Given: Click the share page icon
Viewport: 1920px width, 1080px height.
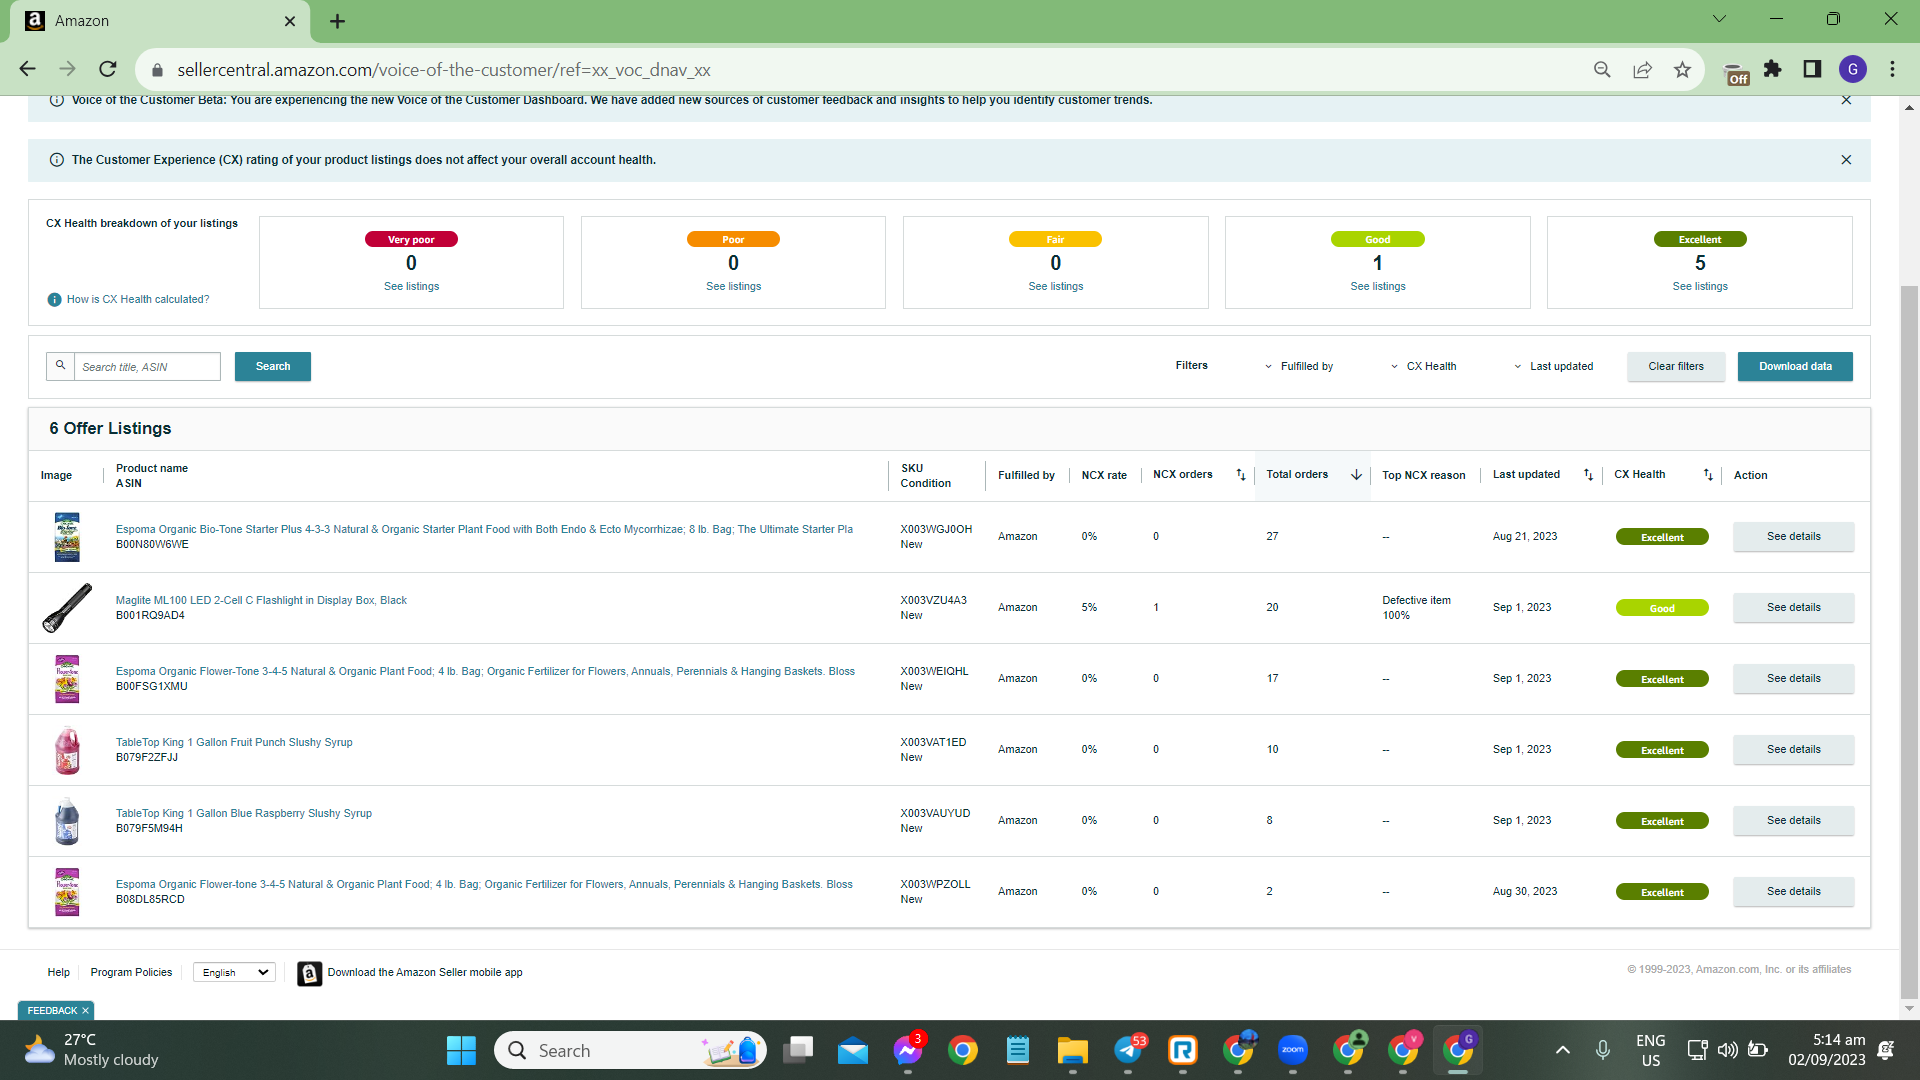Looking at the screenshot, I should pos(1642,69).
